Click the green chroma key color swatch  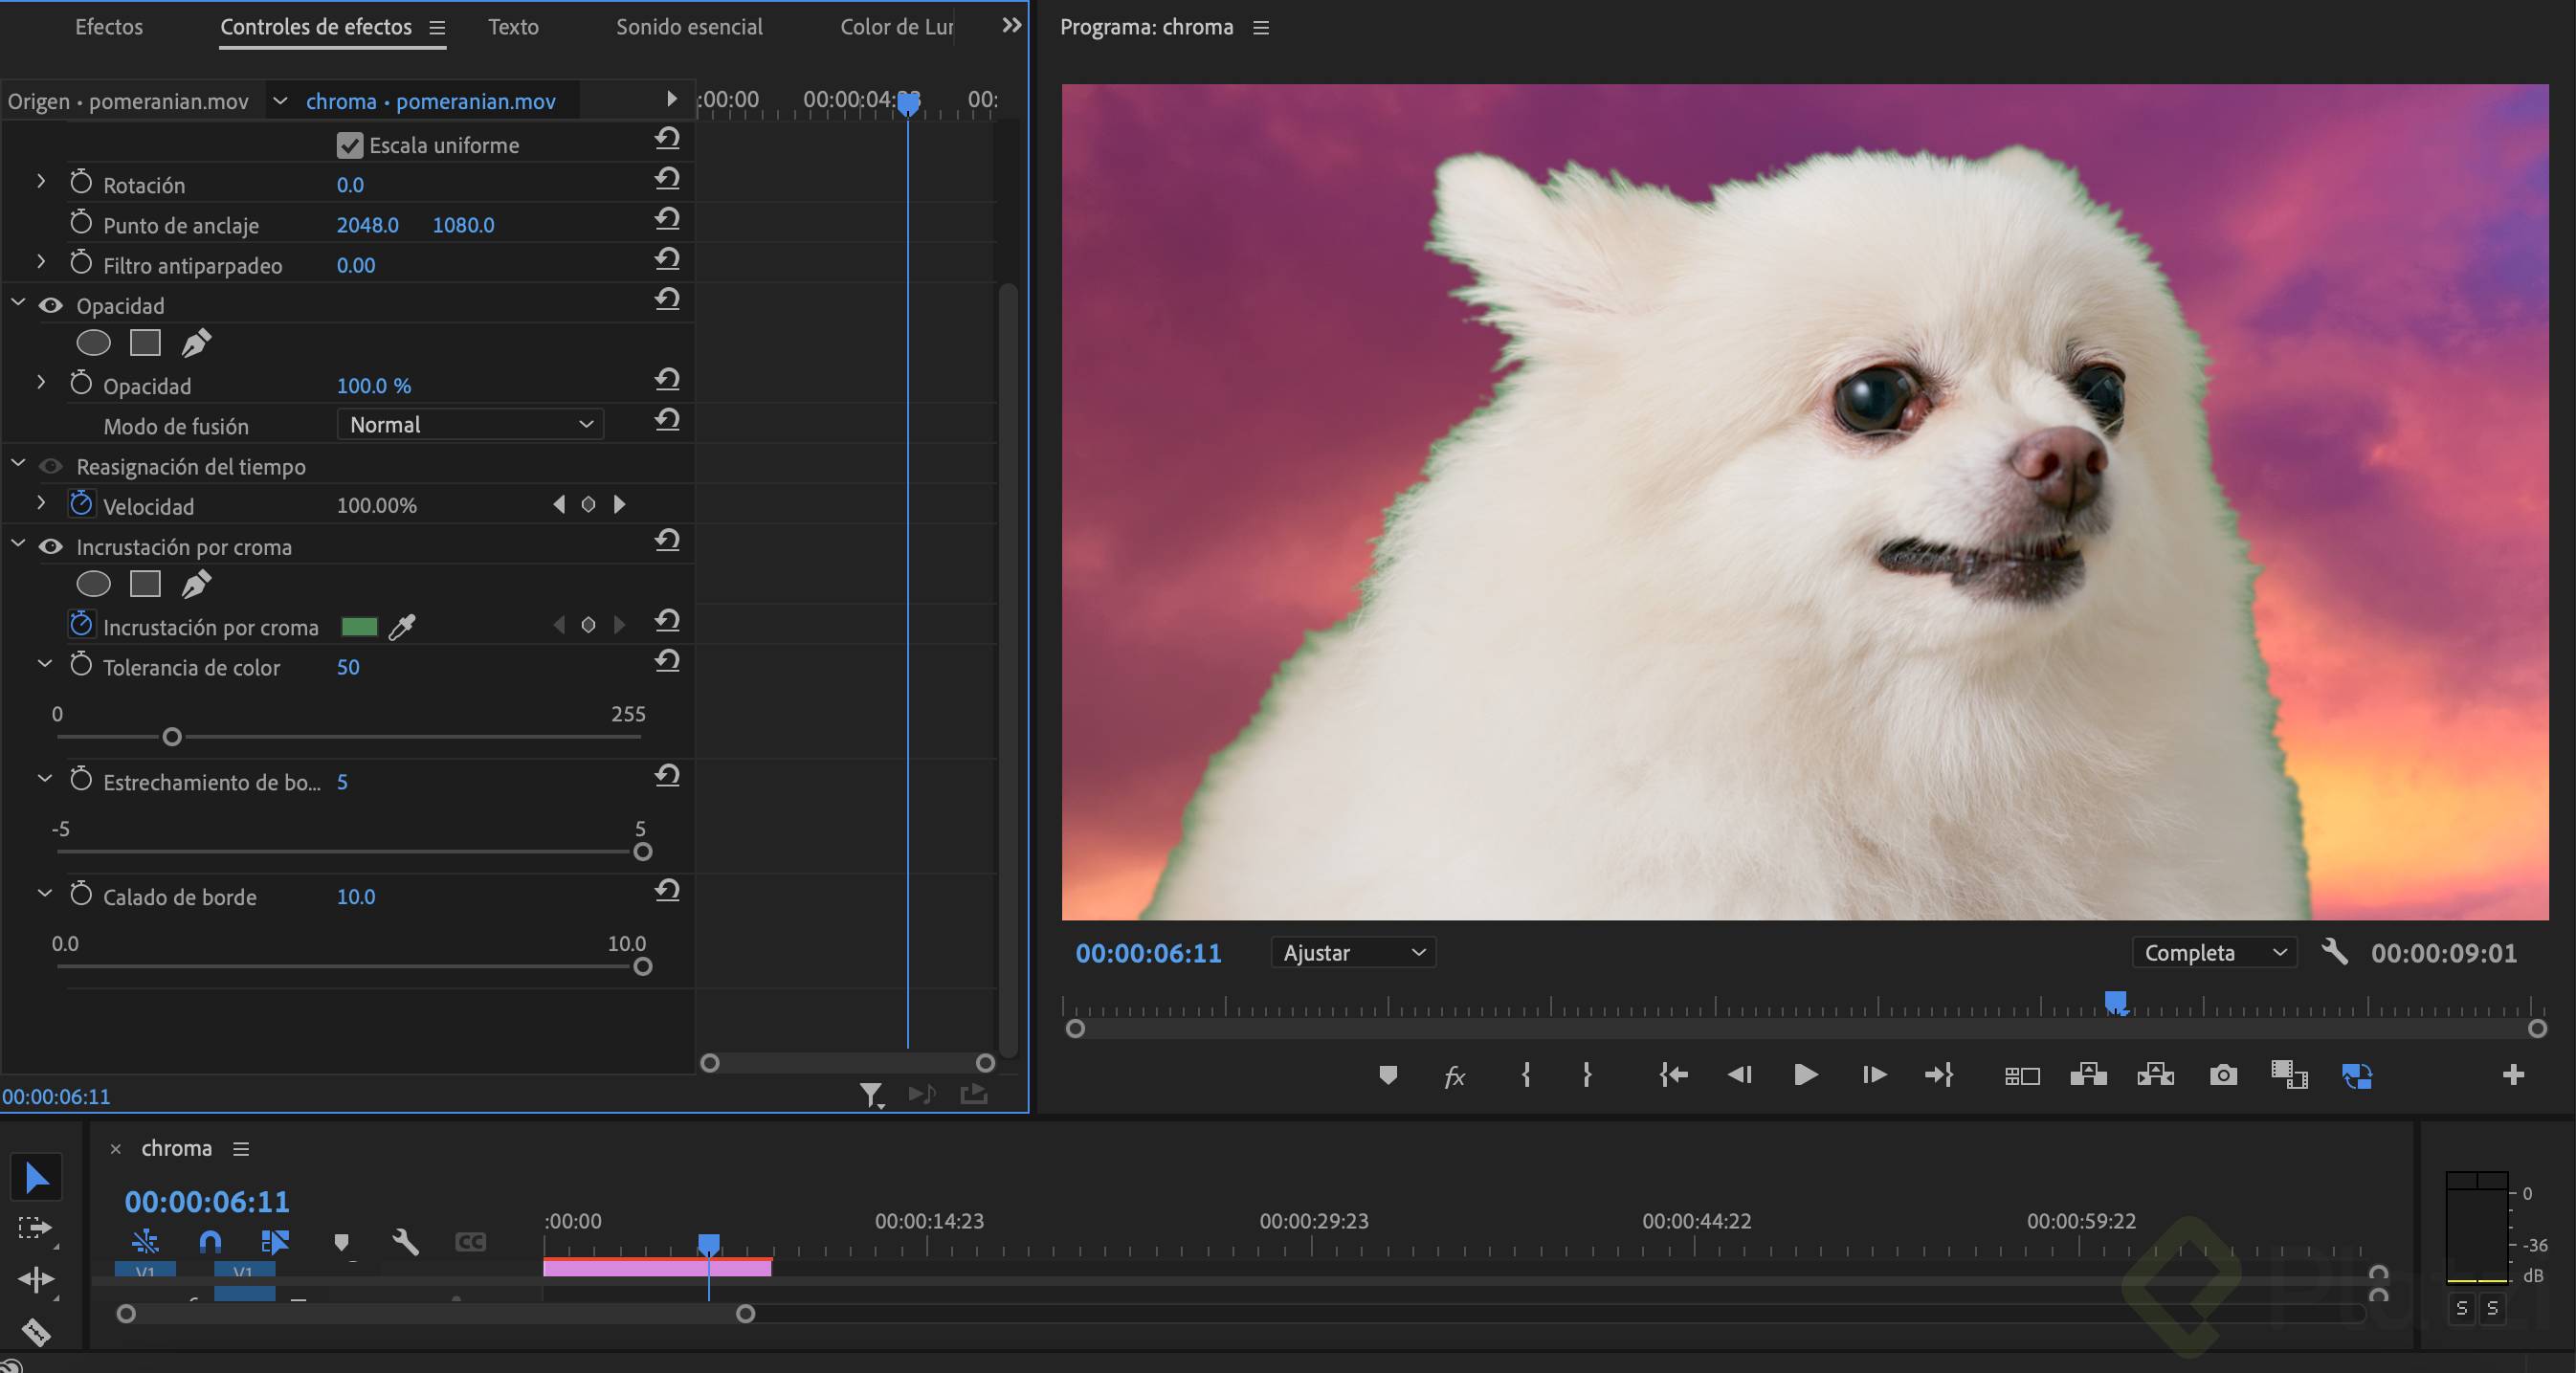tap(359, 627)
